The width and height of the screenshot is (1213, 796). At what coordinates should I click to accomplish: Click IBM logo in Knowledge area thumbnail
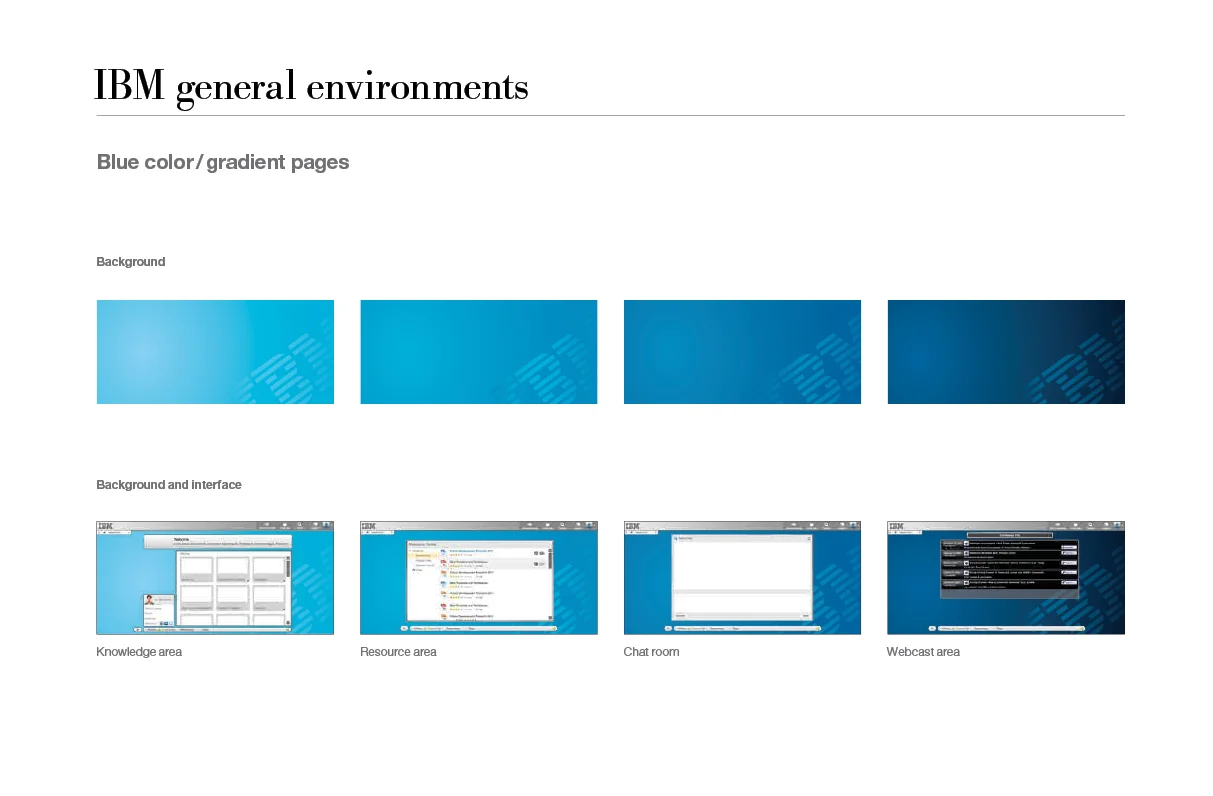click(x=105, y=526)
